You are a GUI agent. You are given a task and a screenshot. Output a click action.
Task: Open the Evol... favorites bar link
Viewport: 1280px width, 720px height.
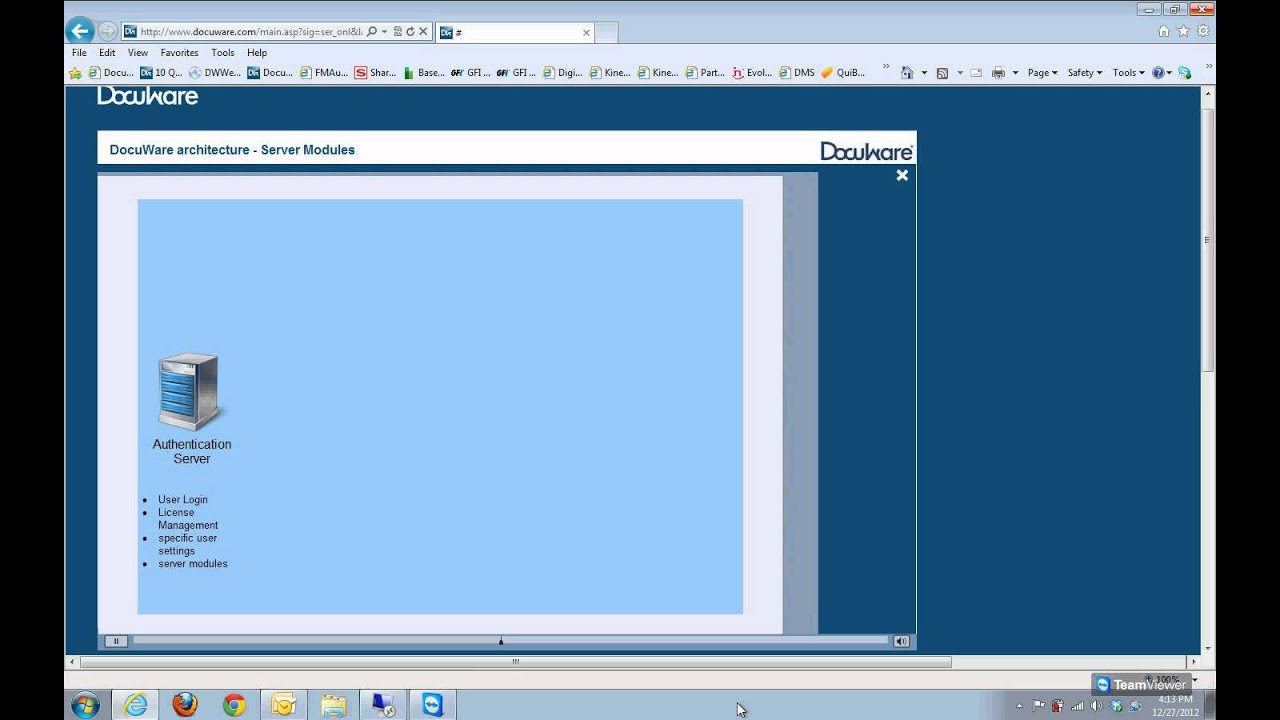click(752, 73)
